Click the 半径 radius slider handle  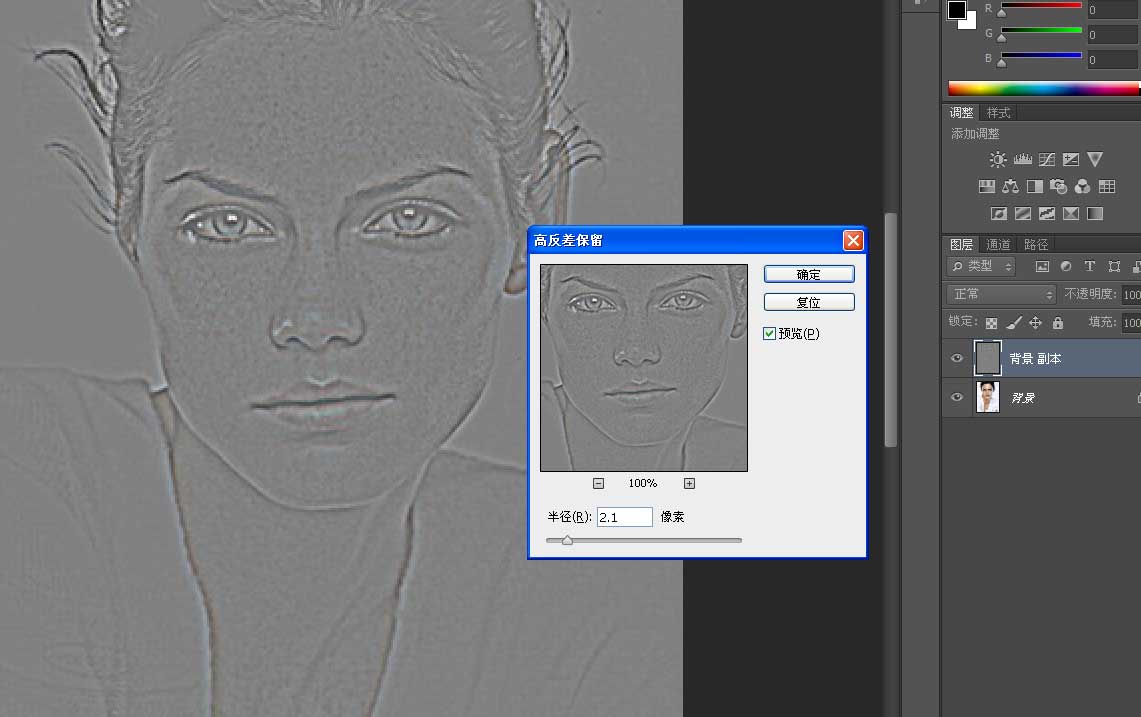coord(567,540)
